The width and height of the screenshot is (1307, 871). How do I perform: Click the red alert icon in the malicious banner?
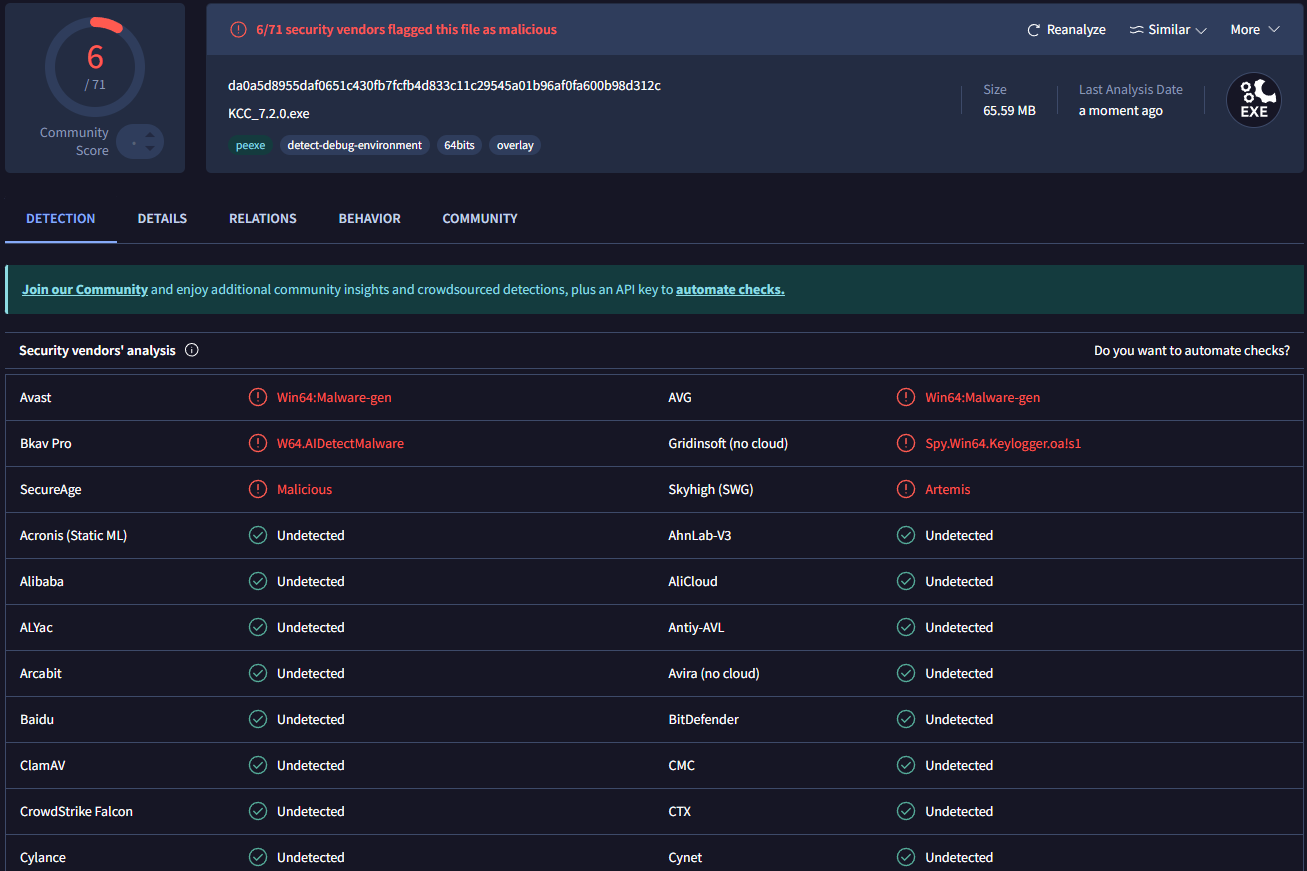point(238,30)
